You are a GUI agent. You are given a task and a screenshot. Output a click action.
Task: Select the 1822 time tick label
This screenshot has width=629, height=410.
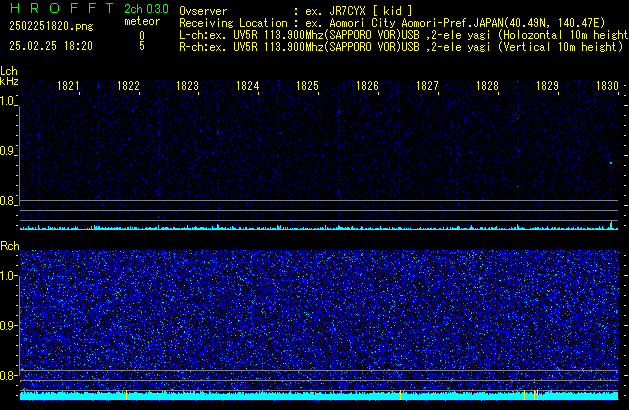(x=128, y=86)
